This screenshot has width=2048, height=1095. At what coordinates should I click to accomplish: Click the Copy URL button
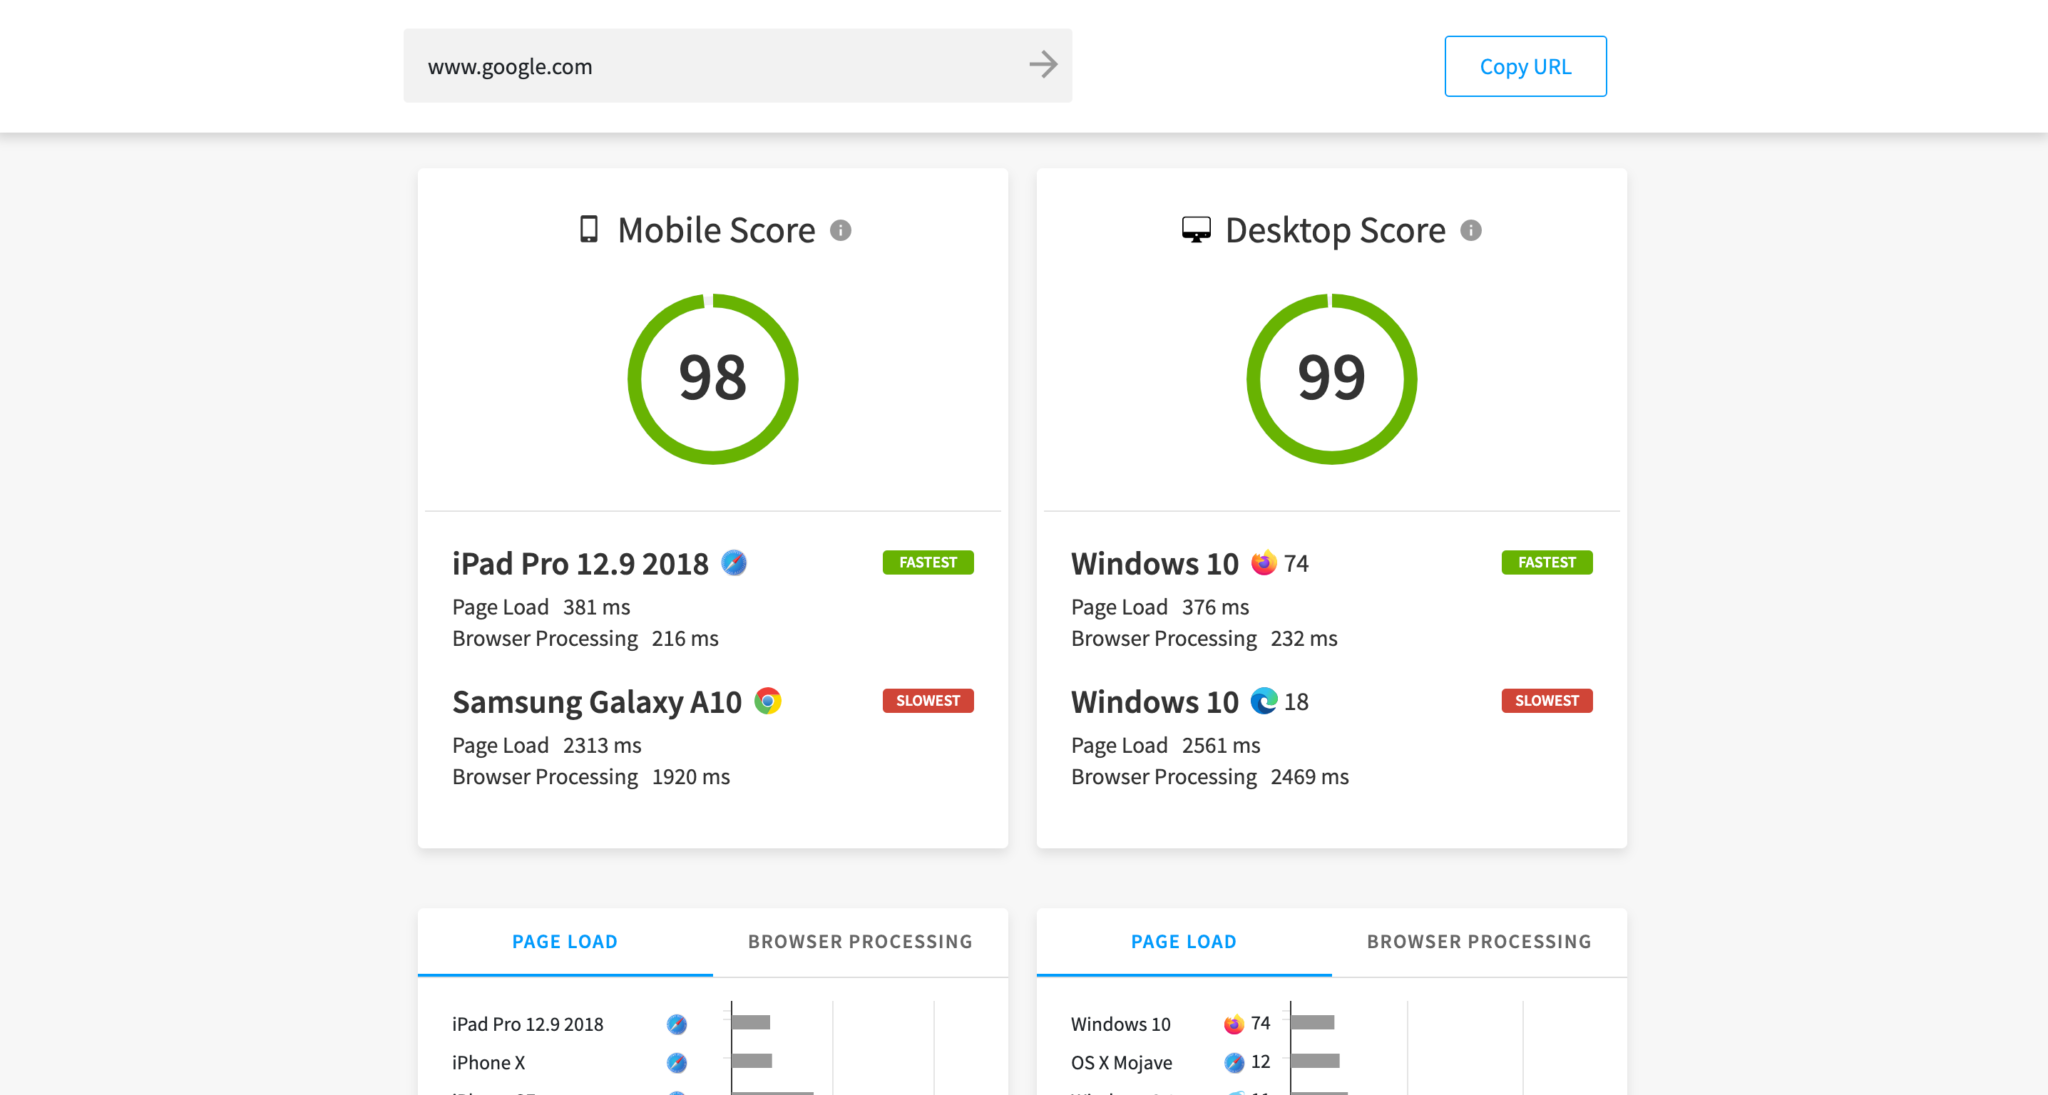(1525, 66)
